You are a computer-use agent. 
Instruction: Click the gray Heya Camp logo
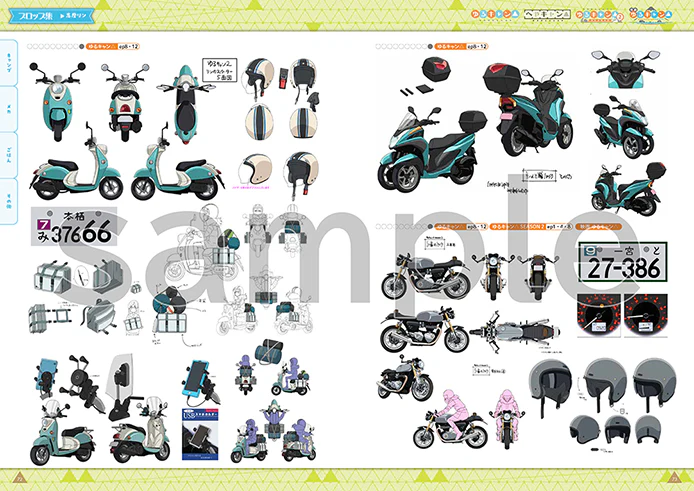[x=547, y=15]
